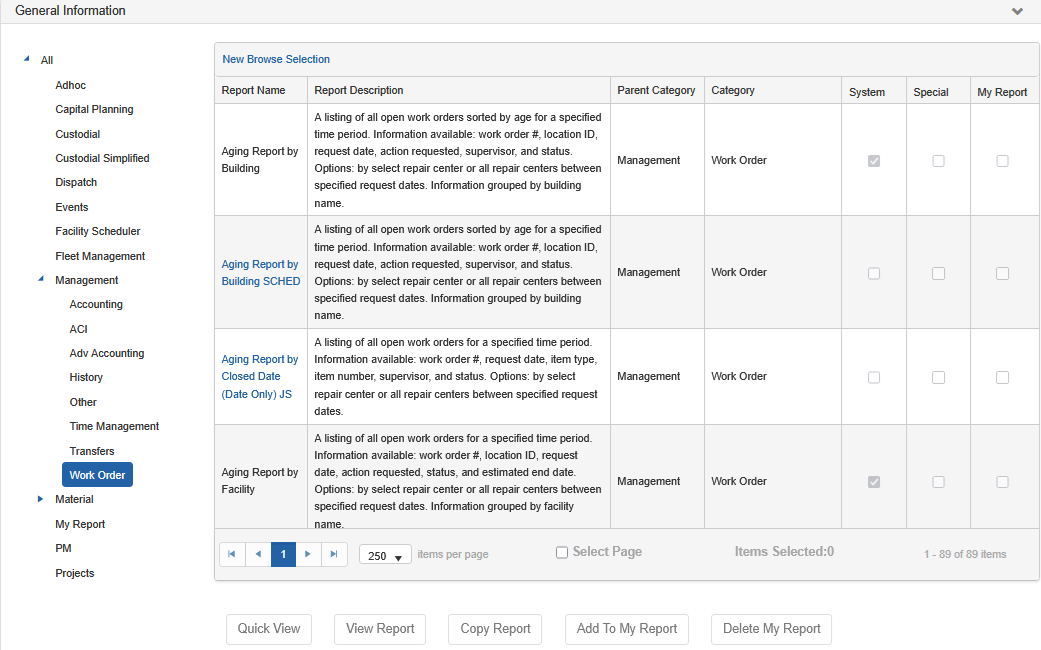This screenshot has height=650, width=1041.
Task: Click the Copy Report button
Action: 495,629
